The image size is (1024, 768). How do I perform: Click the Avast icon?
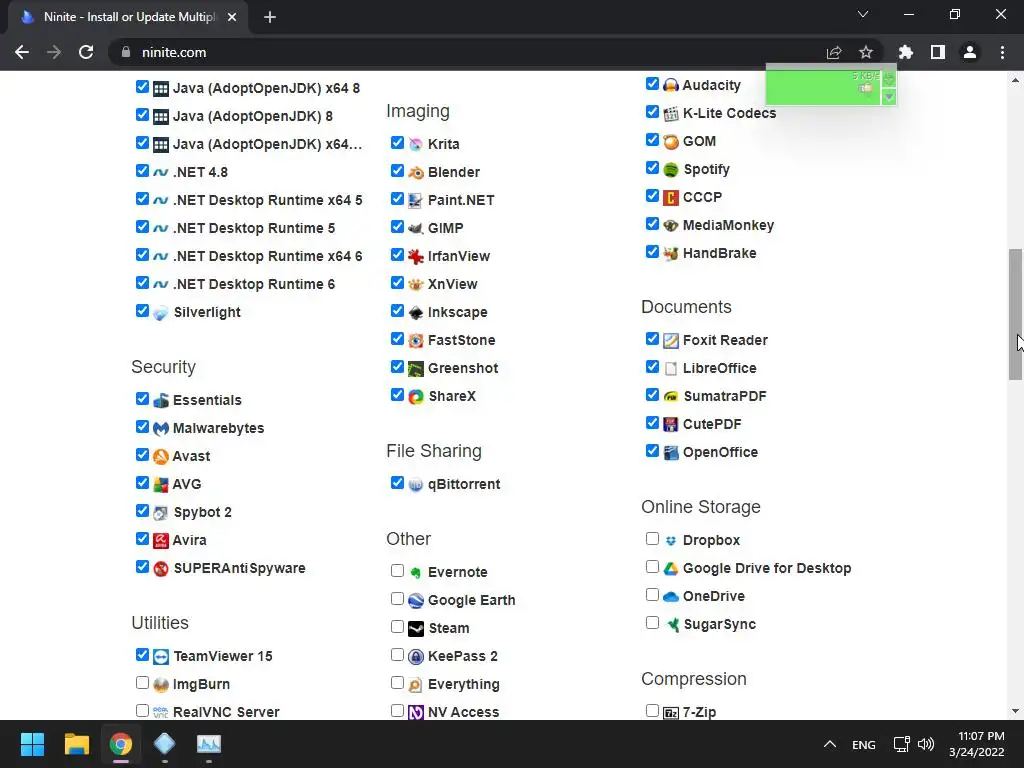pyautogui.click(x=161, y=456)
